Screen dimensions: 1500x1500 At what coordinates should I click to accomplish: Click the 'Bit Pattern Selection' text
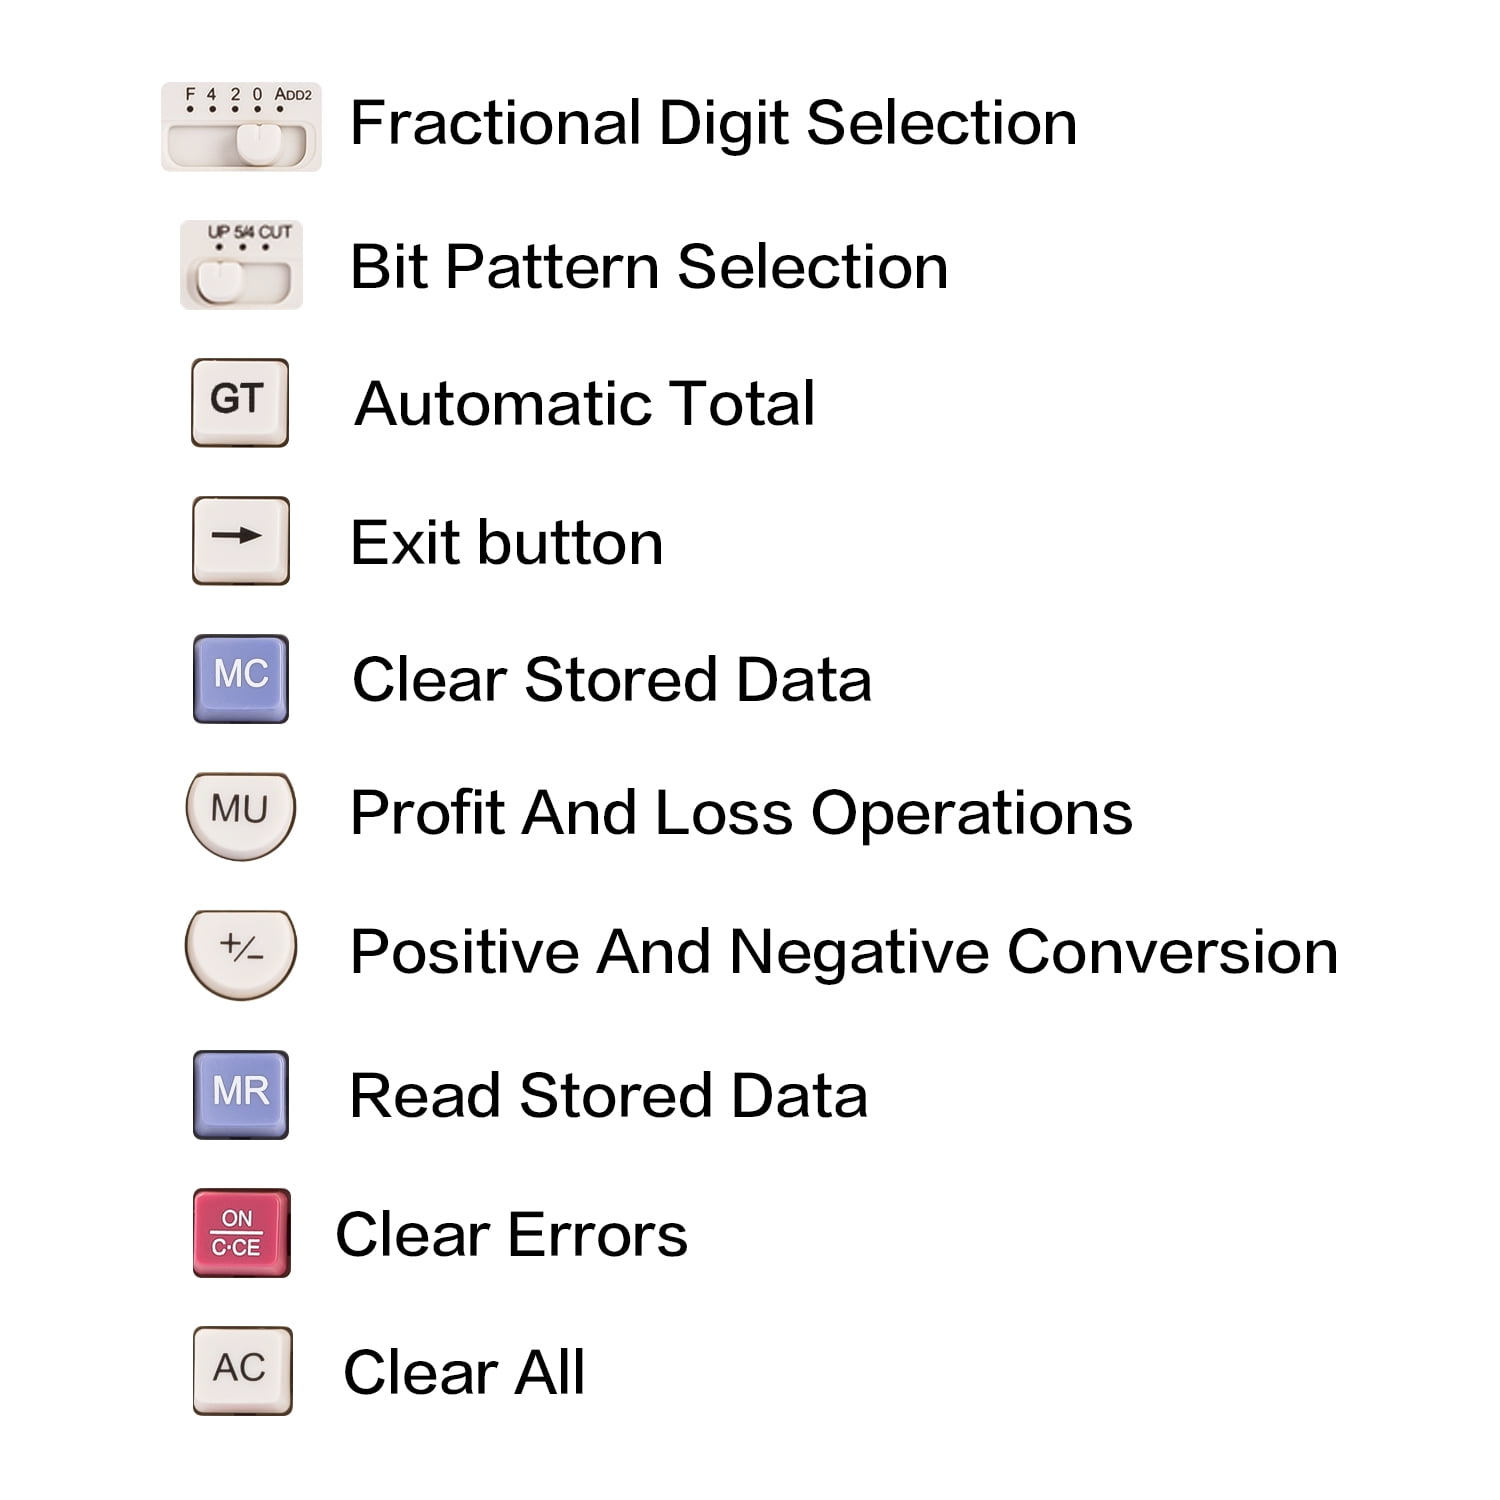tap(649, 267)
